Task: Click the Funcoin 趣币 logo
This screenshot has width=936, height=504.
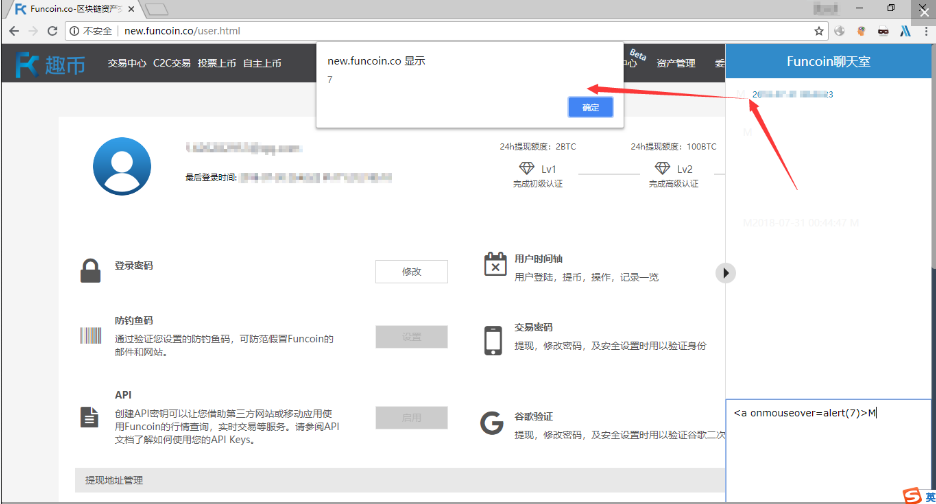Action: pyautogui.click(x=50, y=64)
